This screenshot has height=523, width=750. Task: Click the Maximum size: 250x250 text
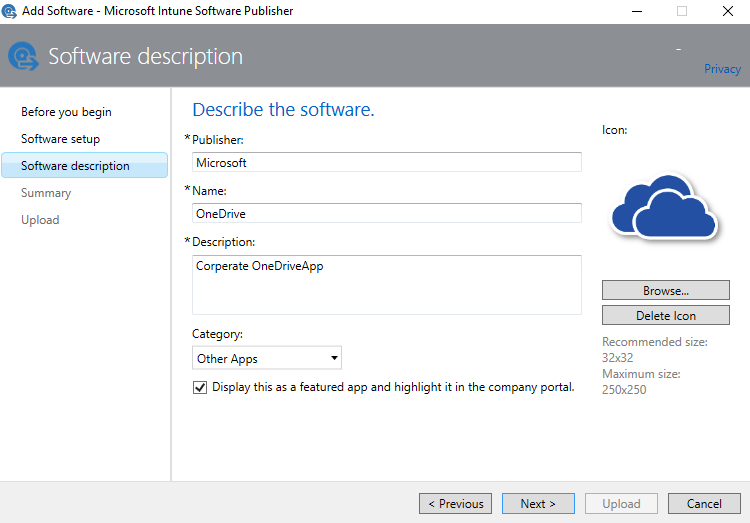coord(641,382)
